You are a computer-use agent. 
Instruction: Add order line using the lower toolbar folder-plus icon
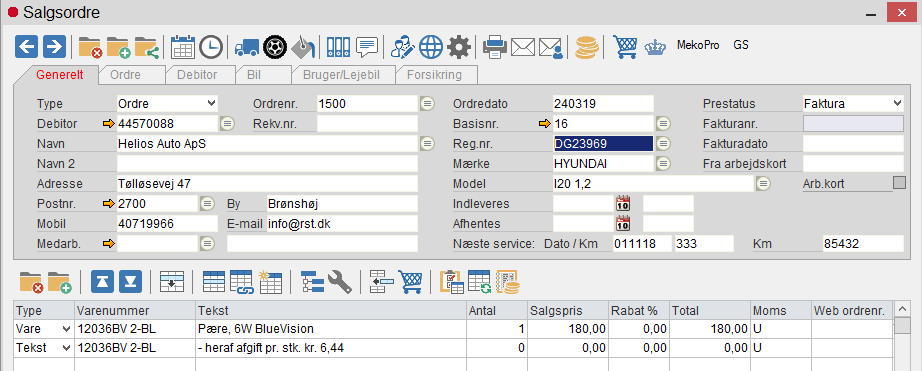tap(59, 282)
